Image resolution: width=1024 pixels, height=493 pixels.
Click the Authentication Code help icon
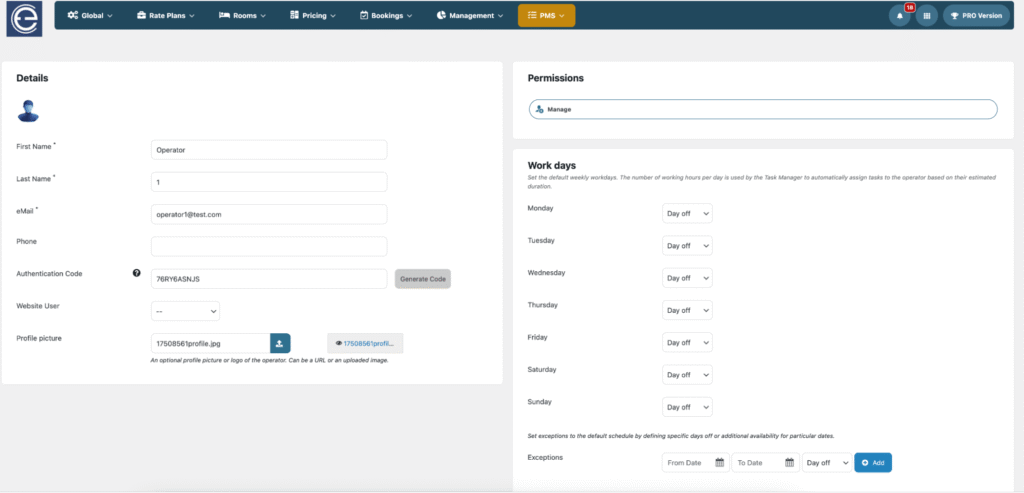point(136,273)
